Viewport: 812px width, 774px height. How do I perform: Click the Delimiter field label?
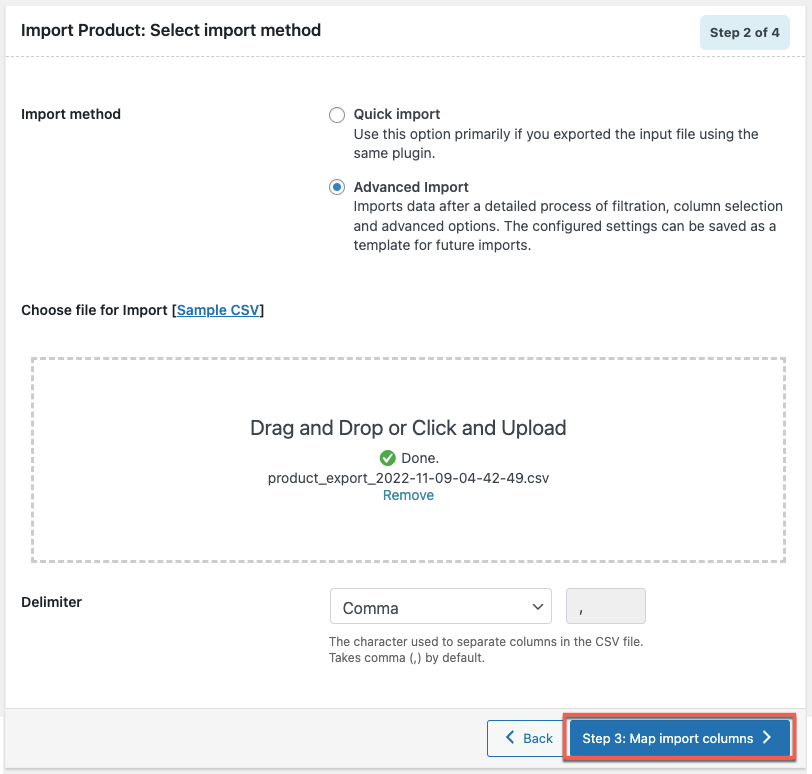[x=51, y=602]
